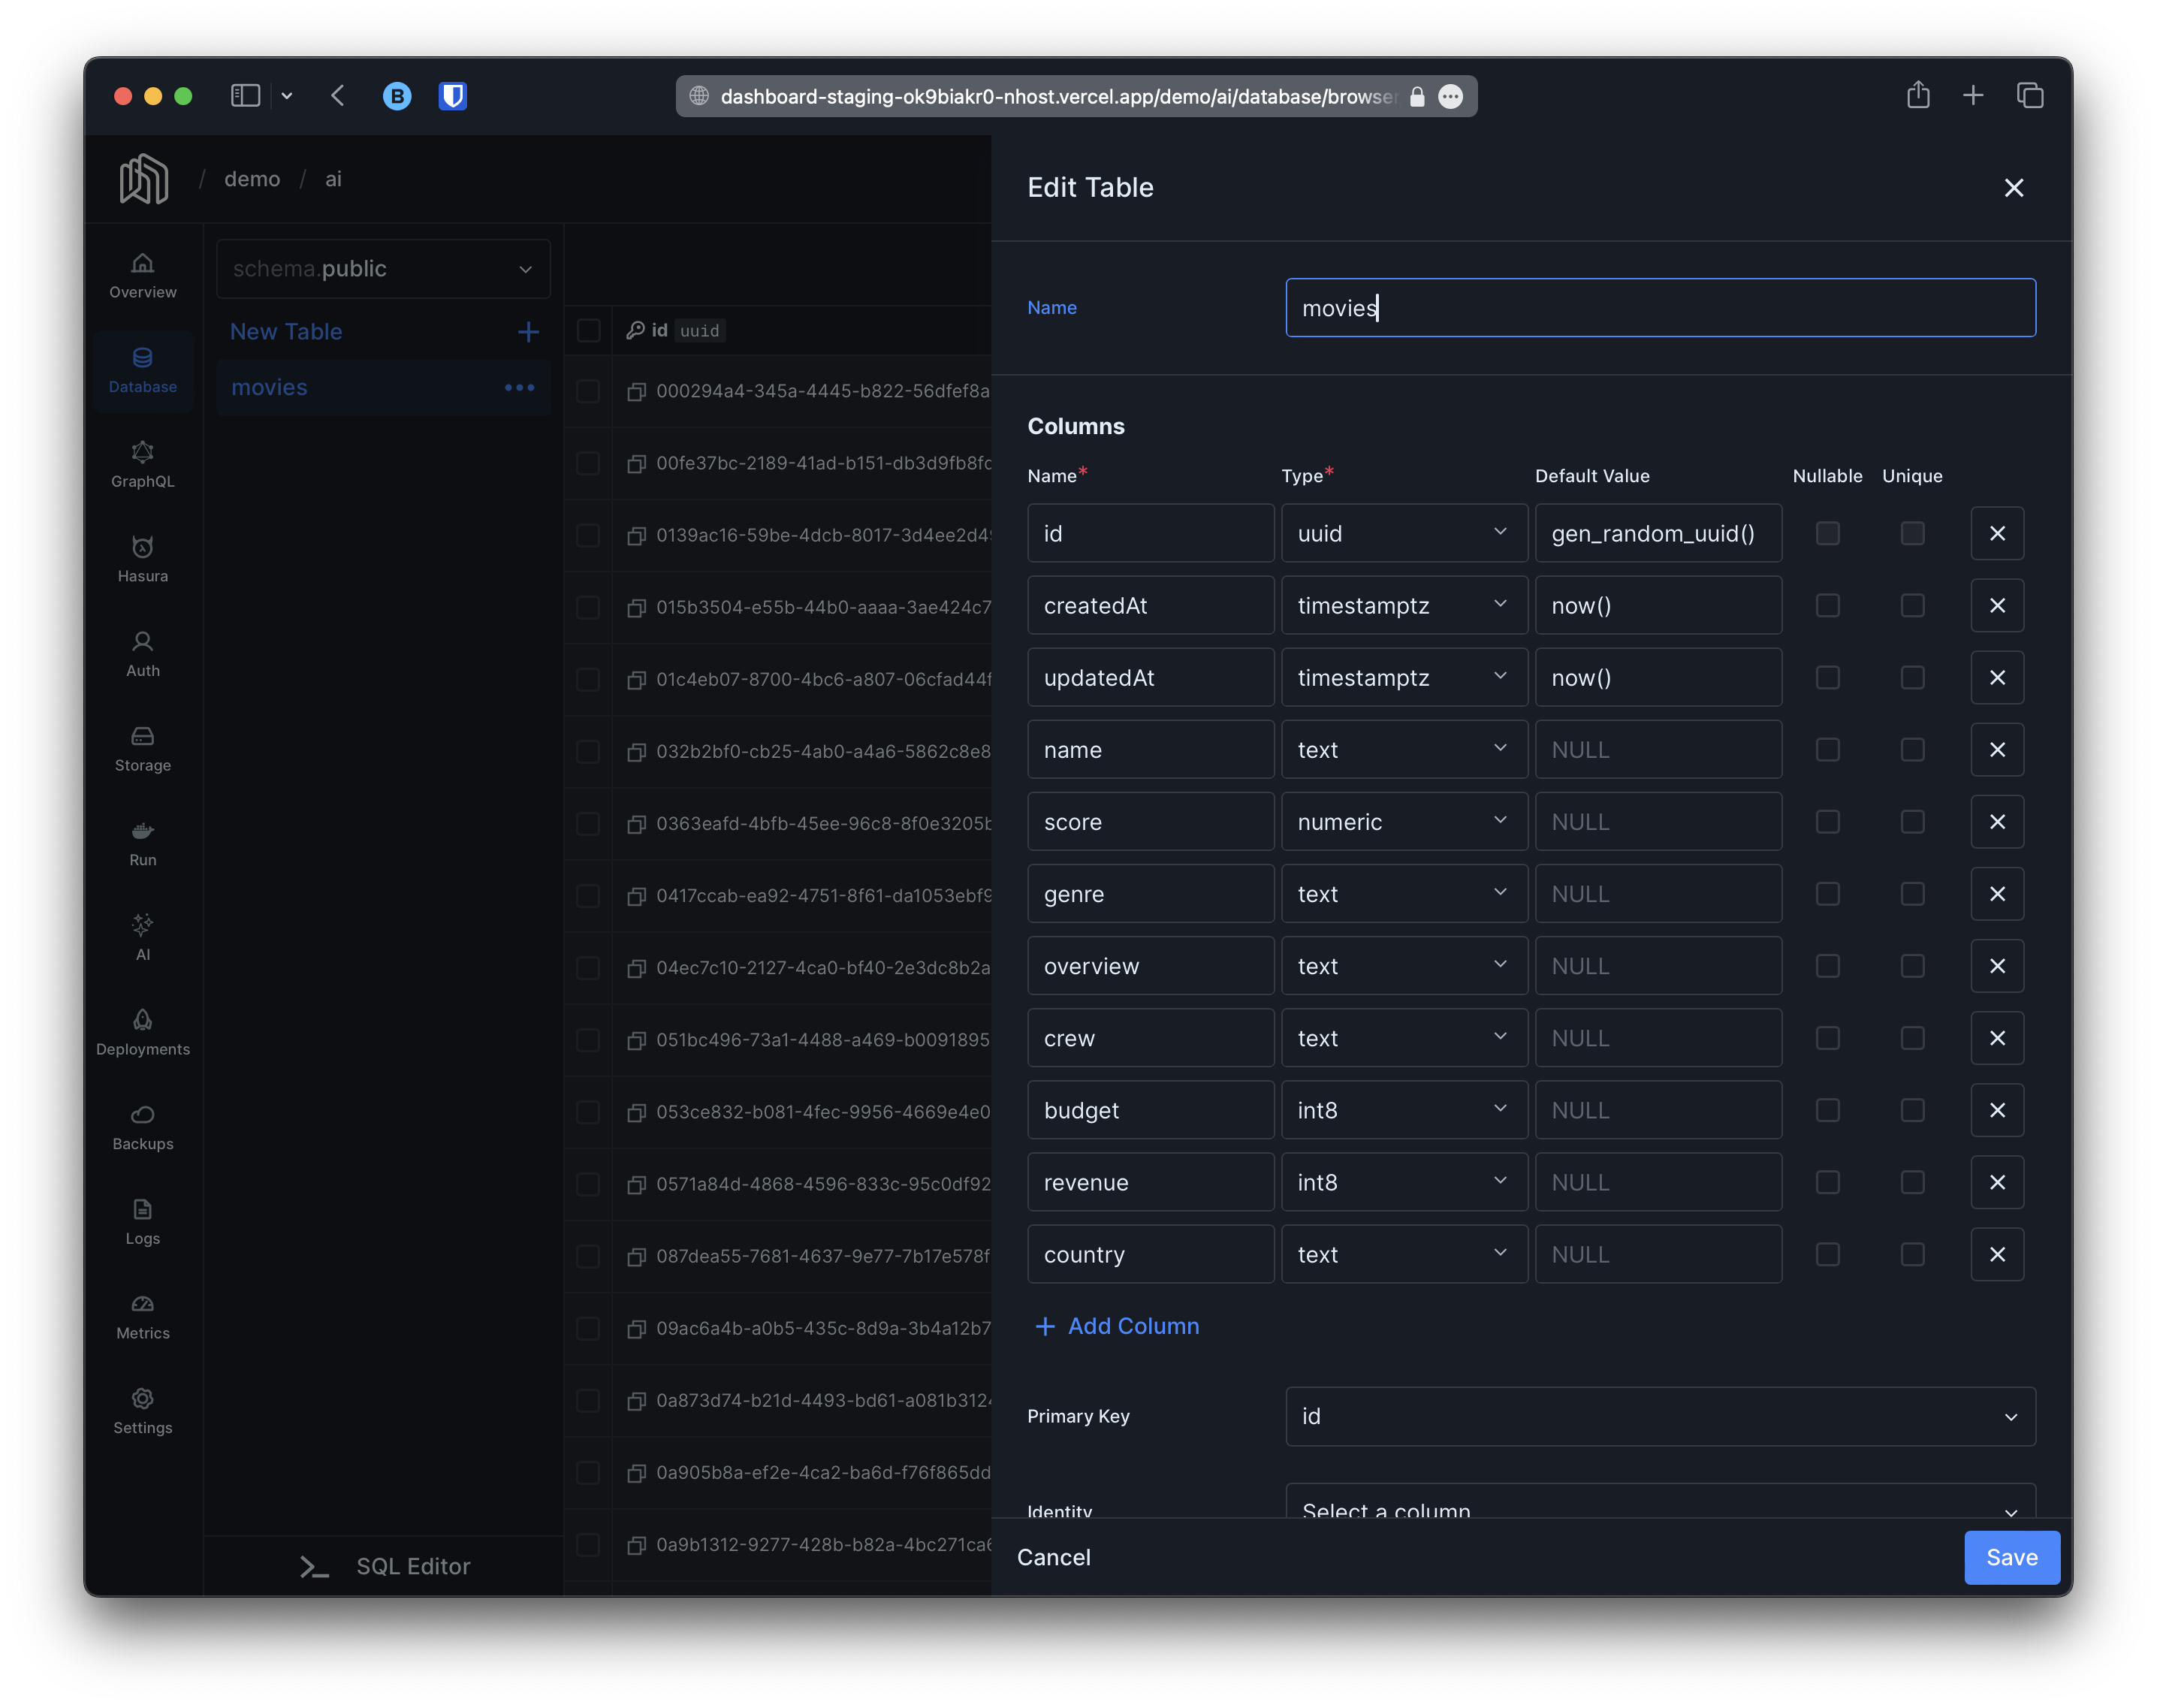2157x1708 pixels.
Task: Toggle Nullable checkbox for name column
Action: [x=1827, y=750]
